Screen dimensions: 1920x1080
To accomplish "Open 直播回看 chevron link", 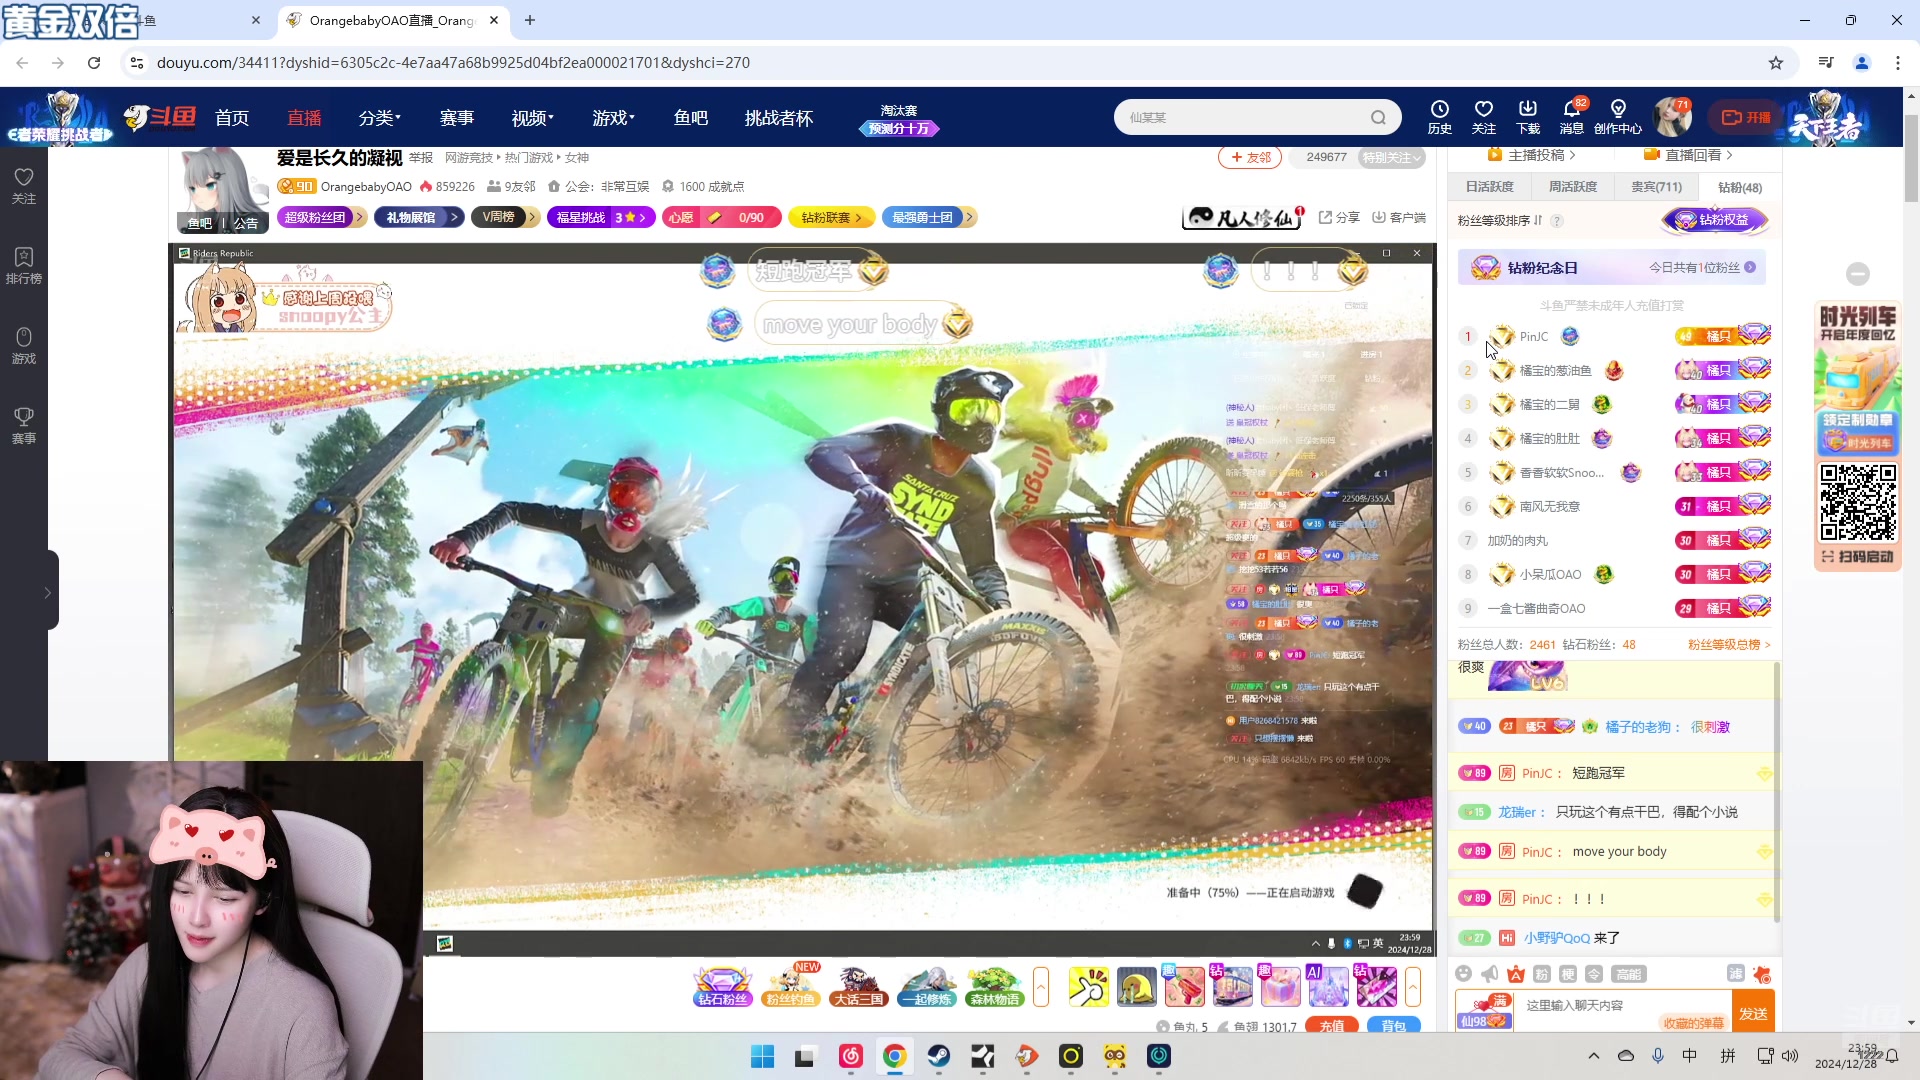I will (x=1689, y=155).
